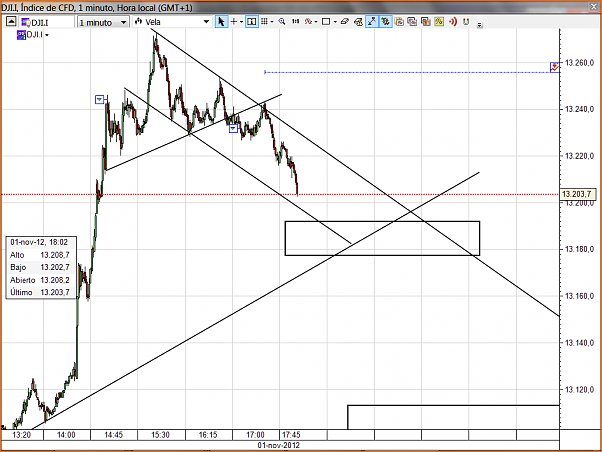The width and height of the screenshot is (602, 452).
Task: Expand indicators dropdown arrow
Action: coord(316,22)
